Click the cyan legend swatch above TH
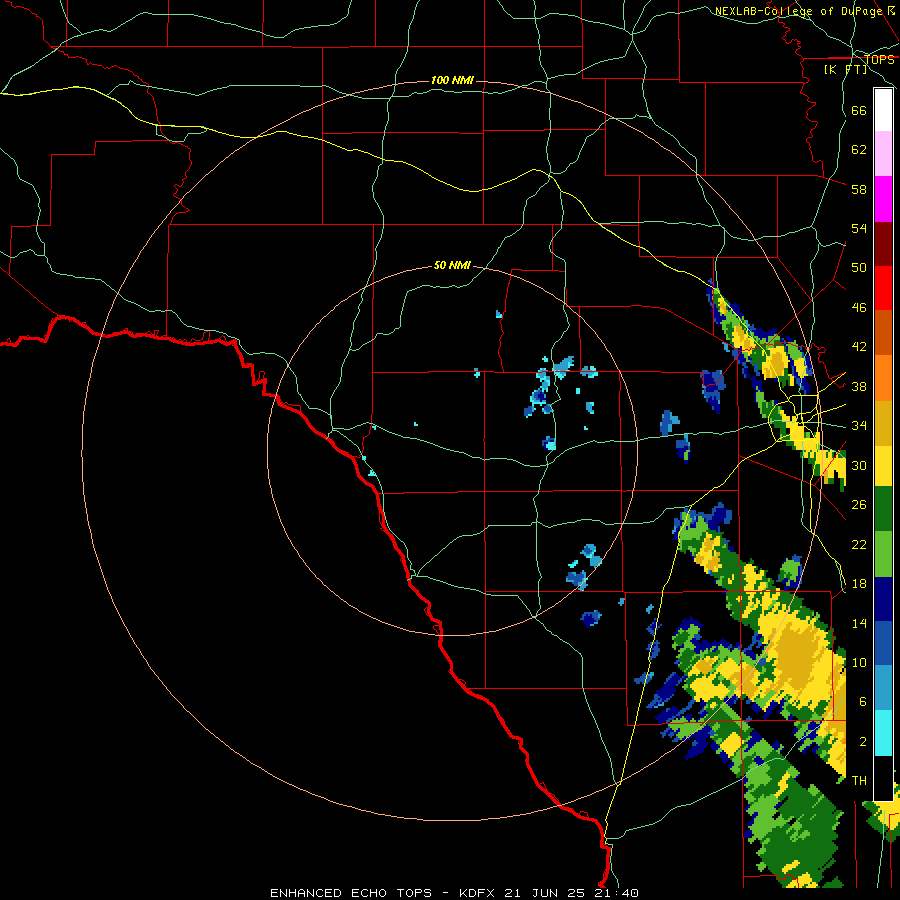The image size is (900, 900). 883,732
